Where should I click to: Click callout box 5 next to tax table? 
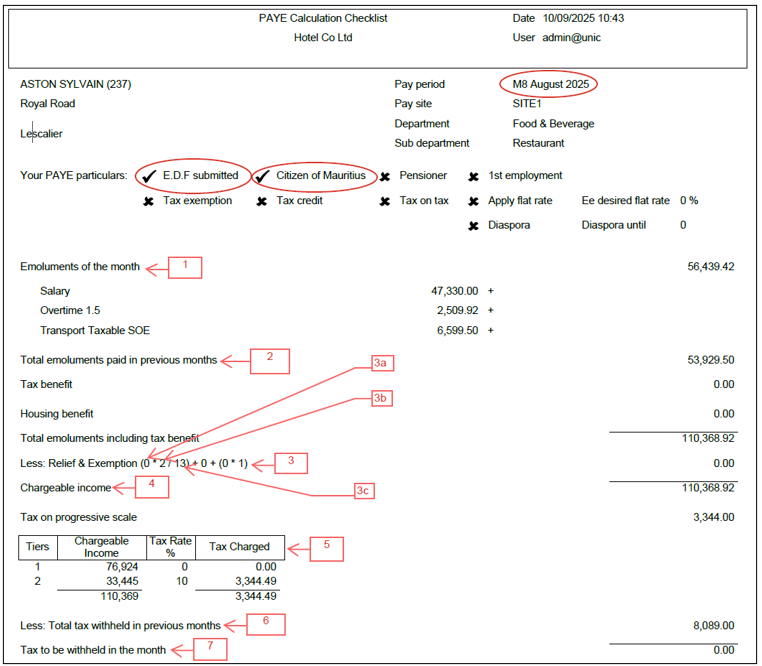tap(326, 547)
